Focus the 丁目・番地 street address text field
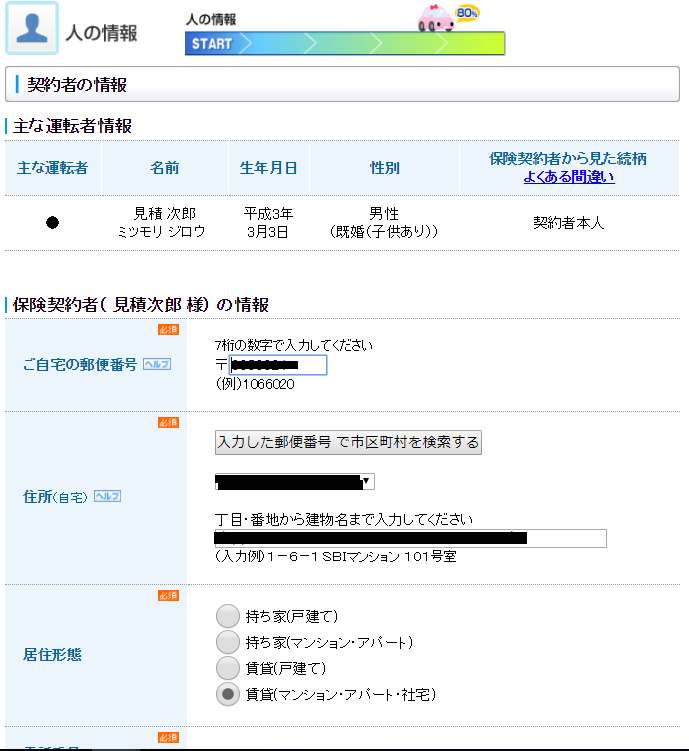The image size is (689, 751). pyautogui.click(x=410, y=538)
